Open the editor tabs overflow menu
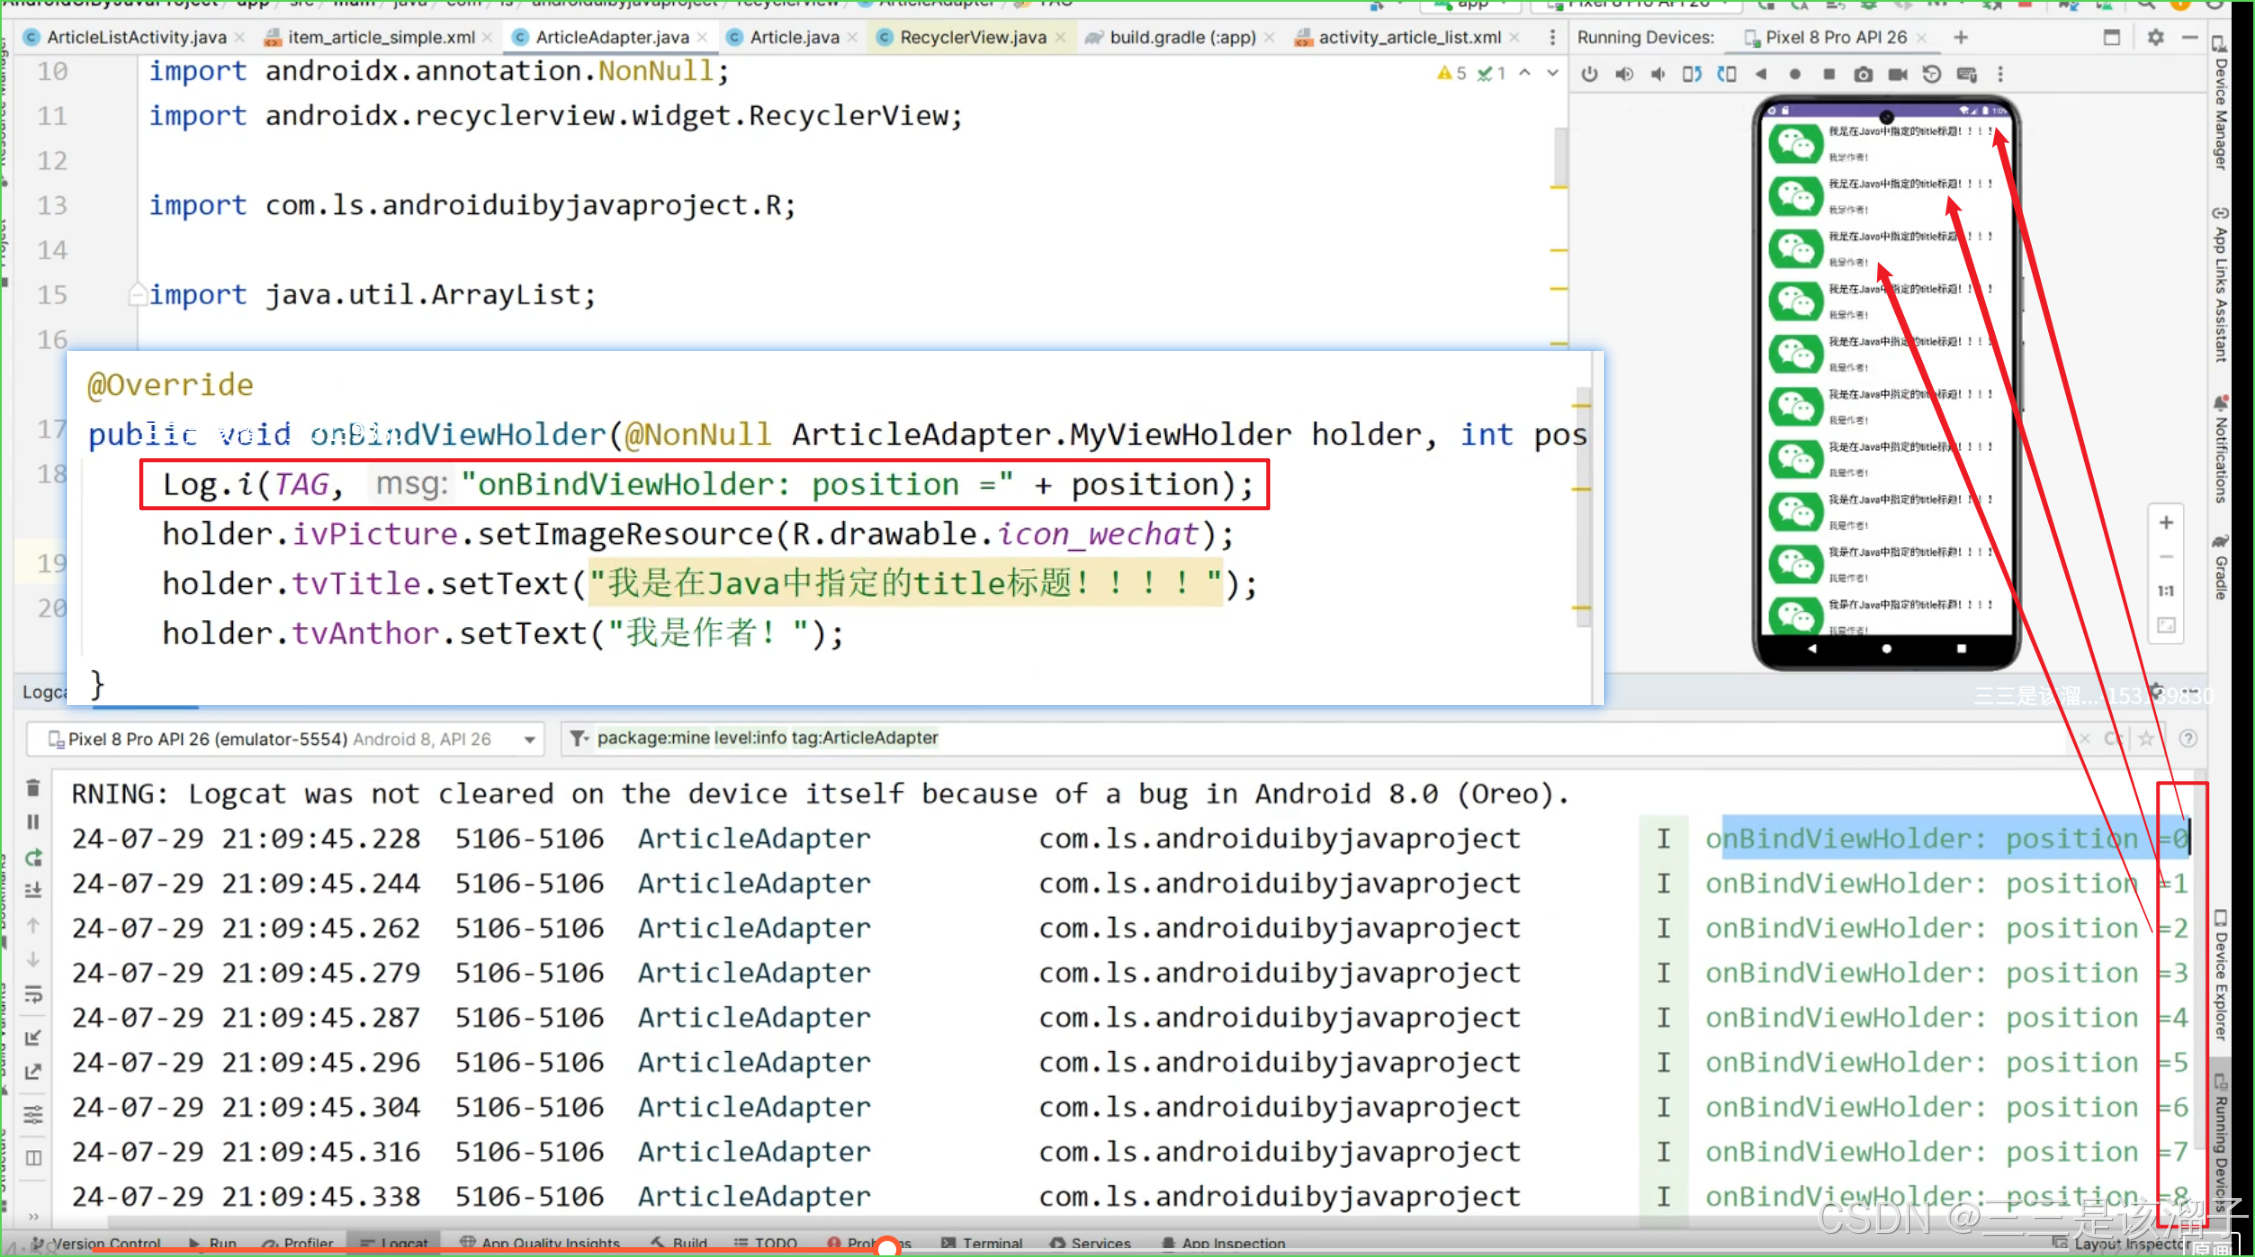The height and width of the screenshot is (1257, 2255). pyautogui.click(x=1552, y=37)
